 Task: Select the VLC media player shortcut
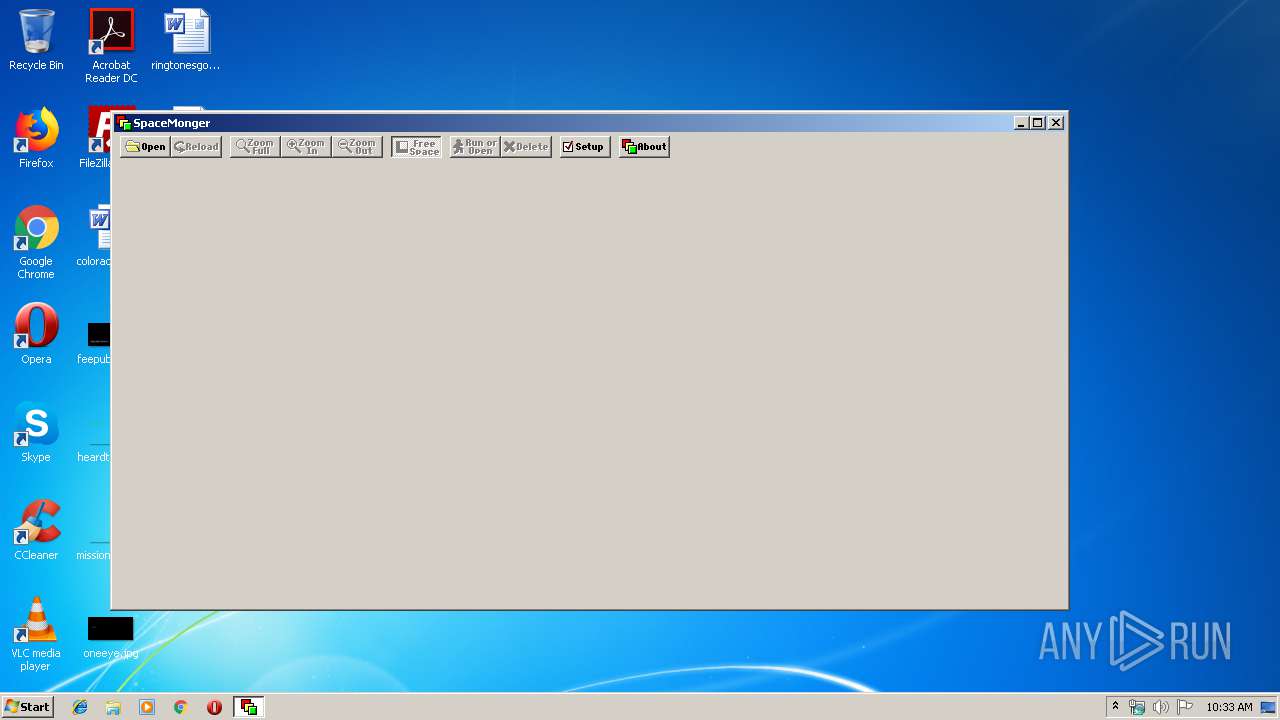(x=36, y=634)
